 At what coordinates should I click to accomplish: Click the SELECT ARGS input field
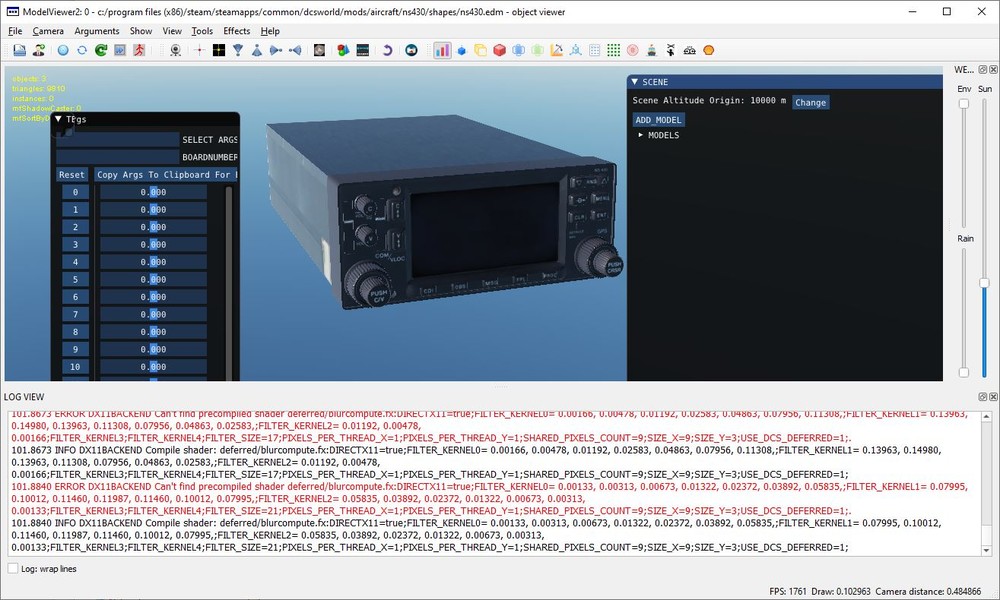[117, 140]
